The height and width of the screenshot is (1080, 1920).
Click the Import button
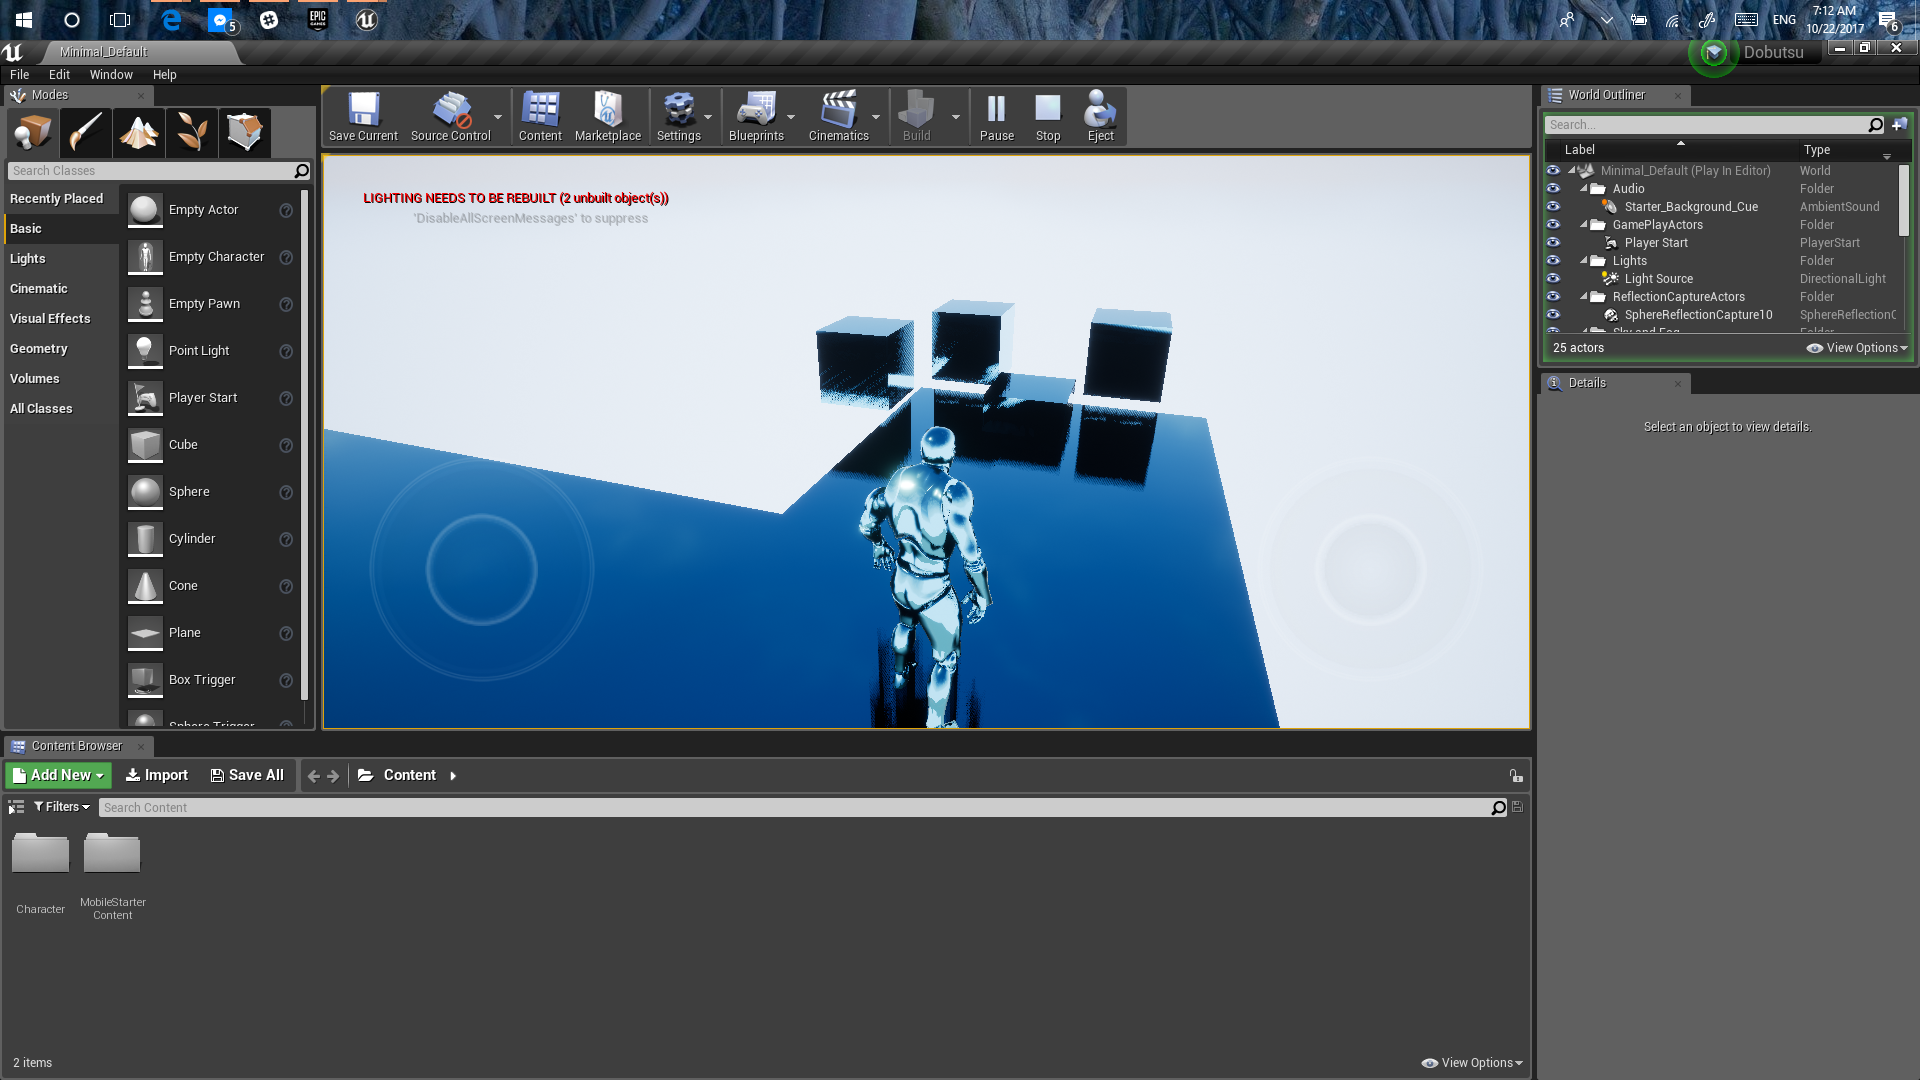tap(157, 775)
